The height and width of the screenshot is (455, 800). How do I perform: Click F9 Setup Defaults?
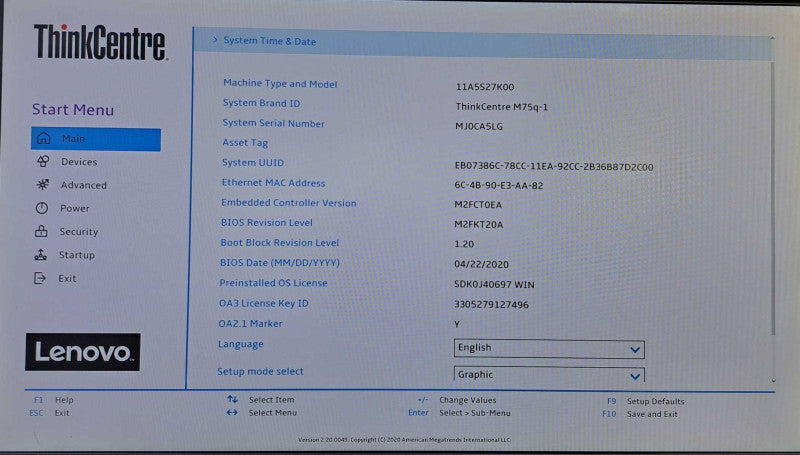tap(645, 401)
